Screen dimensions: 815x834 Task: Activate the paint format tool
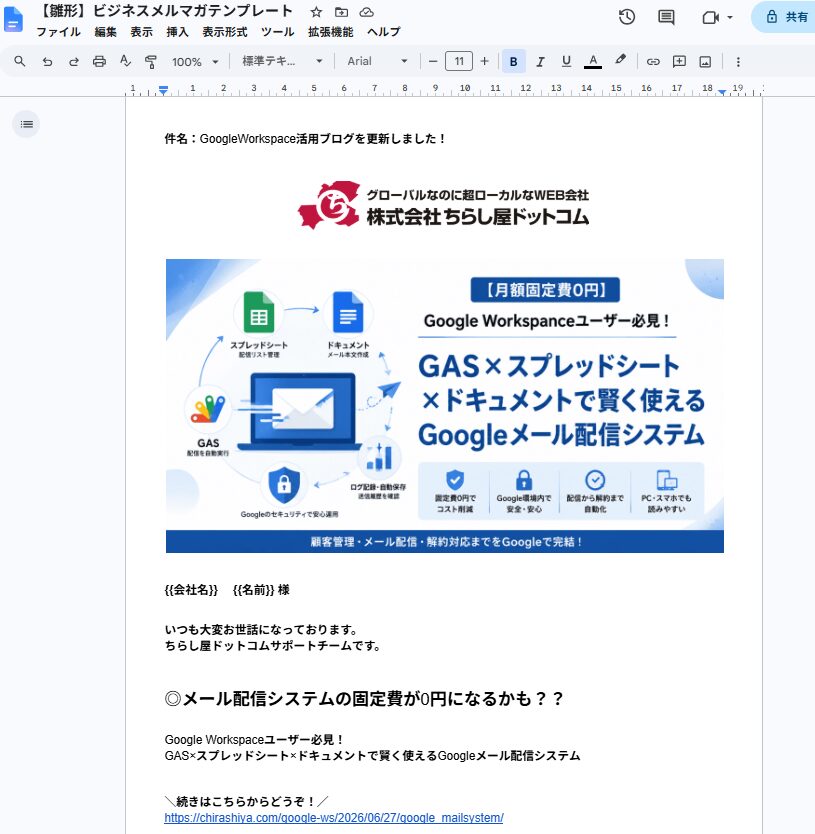coord(151,61)
